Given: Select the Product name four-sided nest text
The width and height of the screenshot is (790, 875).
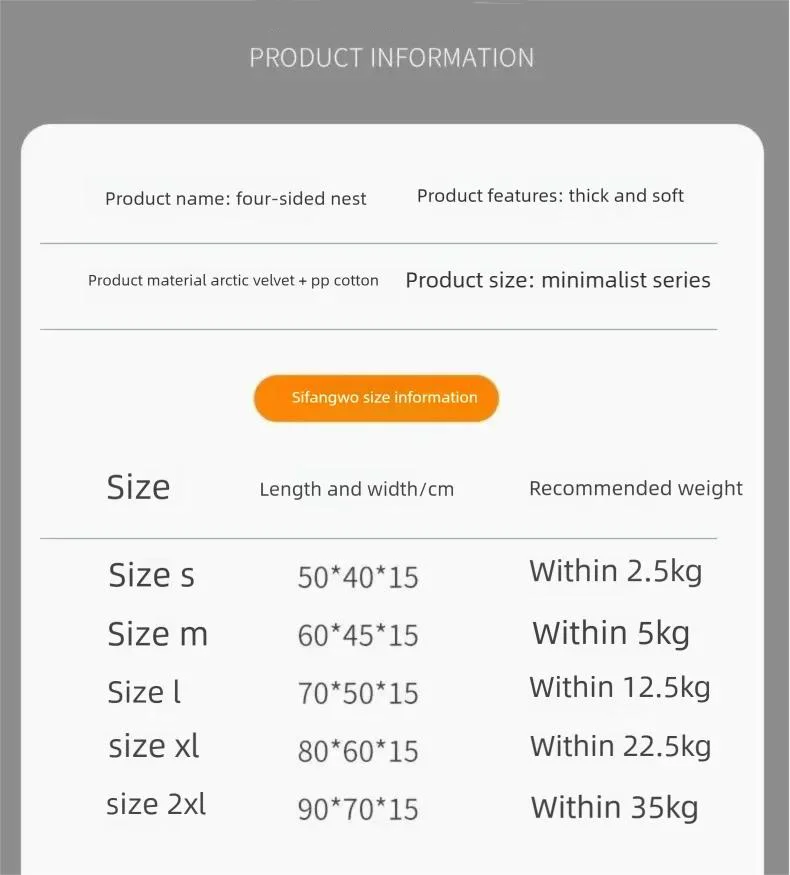Looking at the screenshot, I should [235, 199].
